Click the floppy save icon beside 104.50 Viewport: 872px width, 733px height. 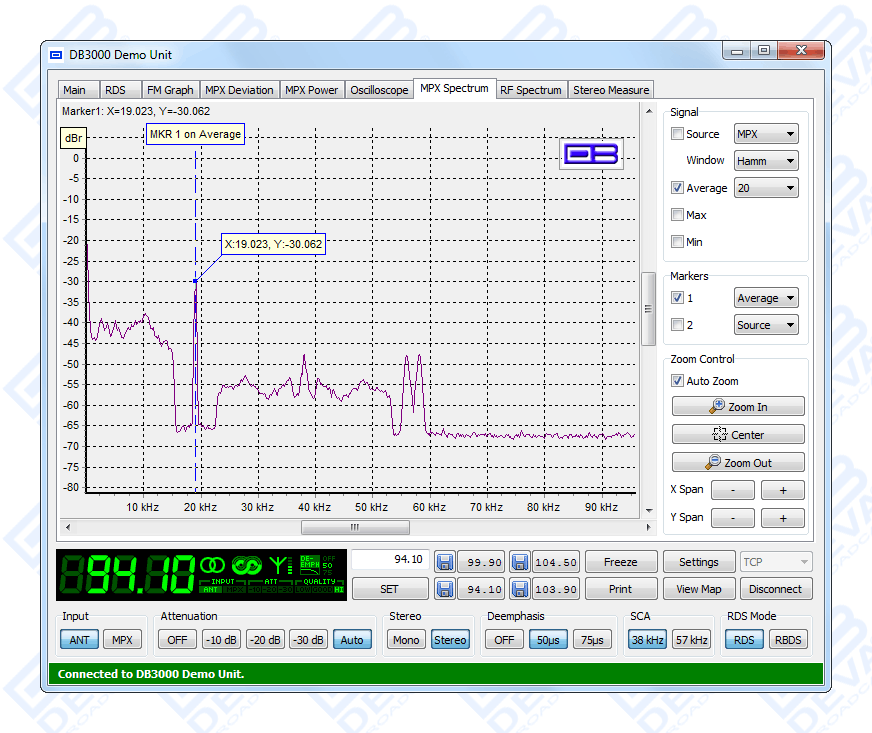click(x=520, y=562)
